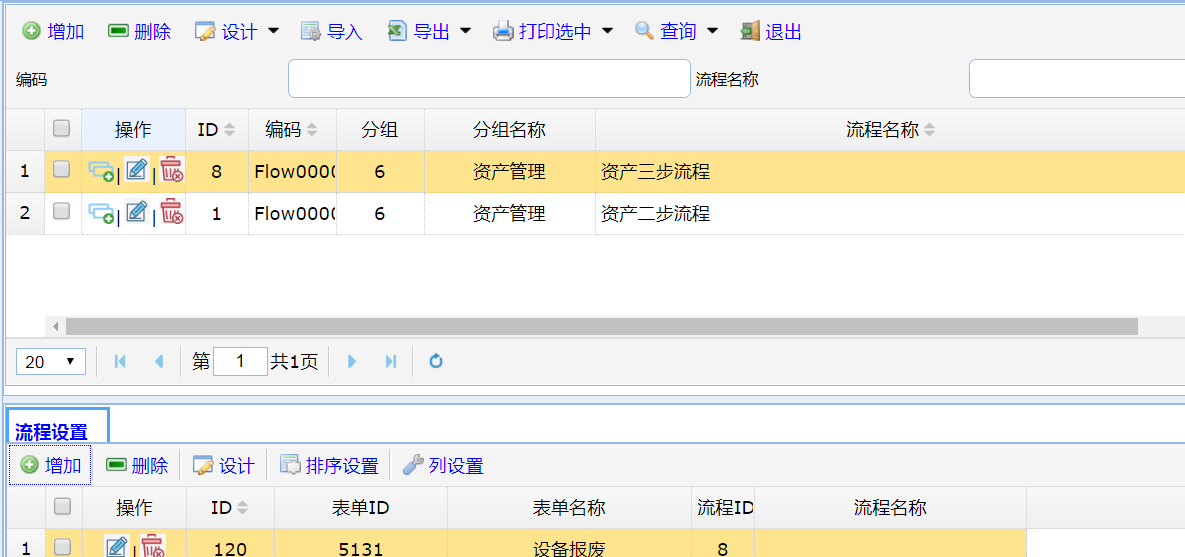Expand the 打印选中 dropdown menu
Viewport: 1185px width, 557px height.
coord(607,32)
